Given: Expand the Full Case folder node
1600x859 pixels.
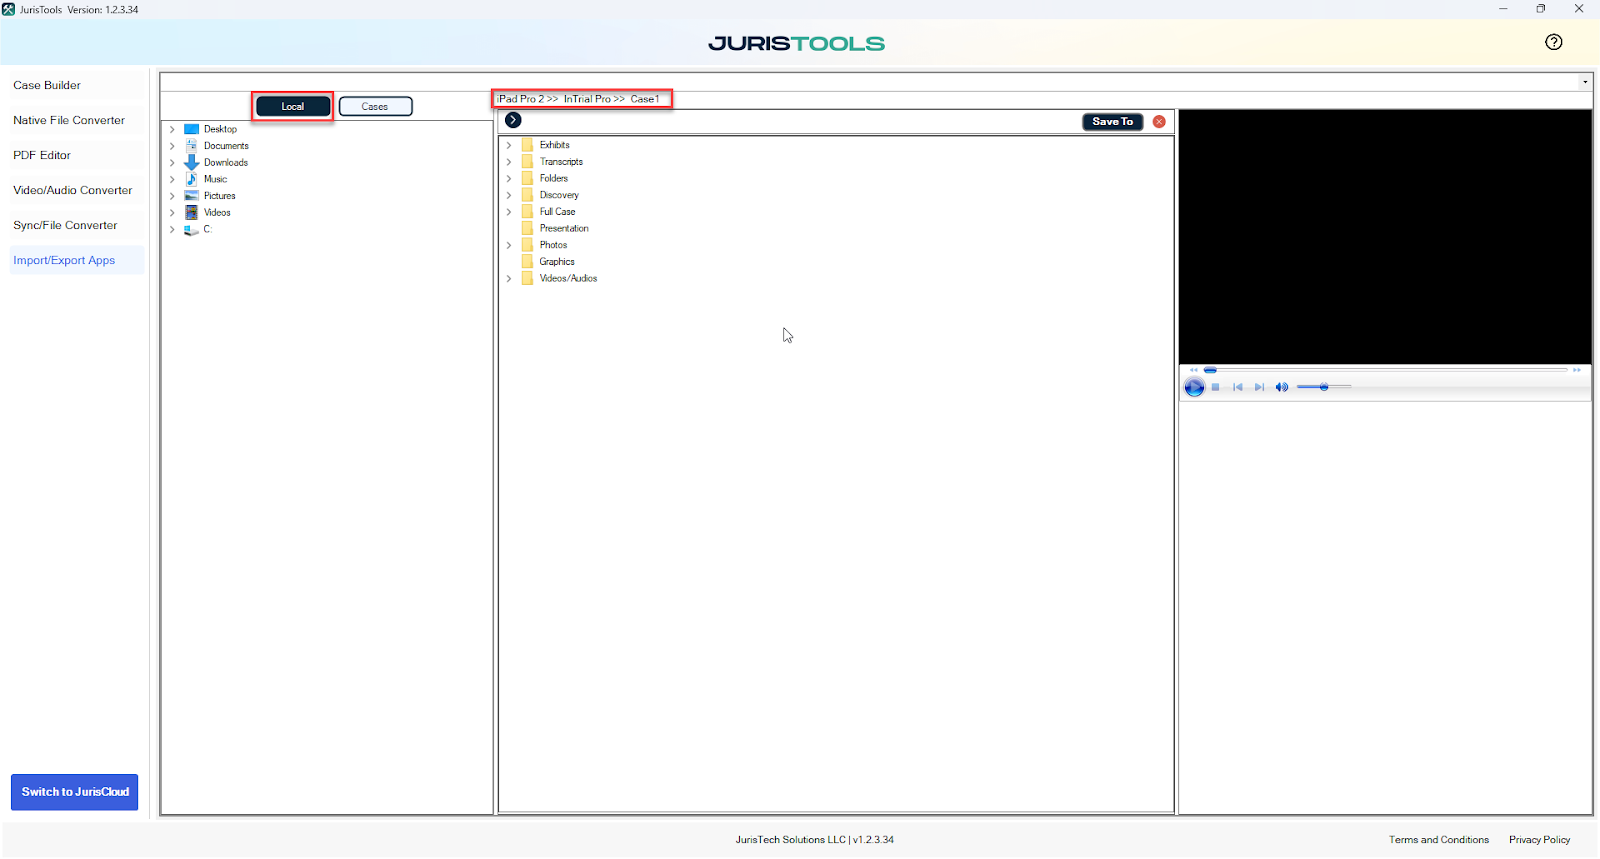Looking at the screenshot, I should click(x=508, y=212).
